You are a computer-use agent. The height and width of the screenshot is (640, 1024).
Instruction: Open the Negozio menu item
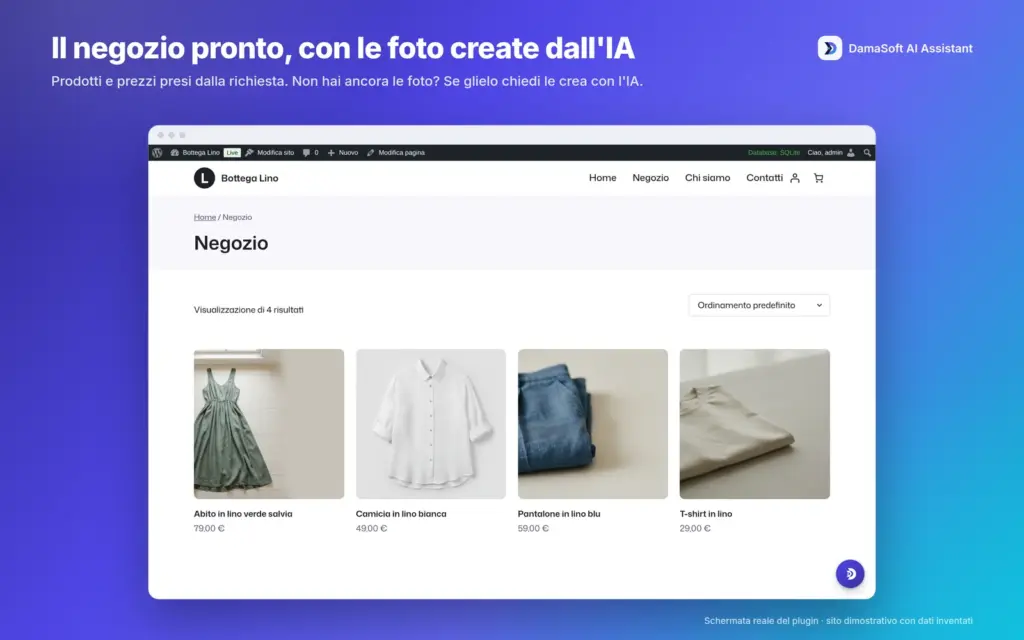650,178
